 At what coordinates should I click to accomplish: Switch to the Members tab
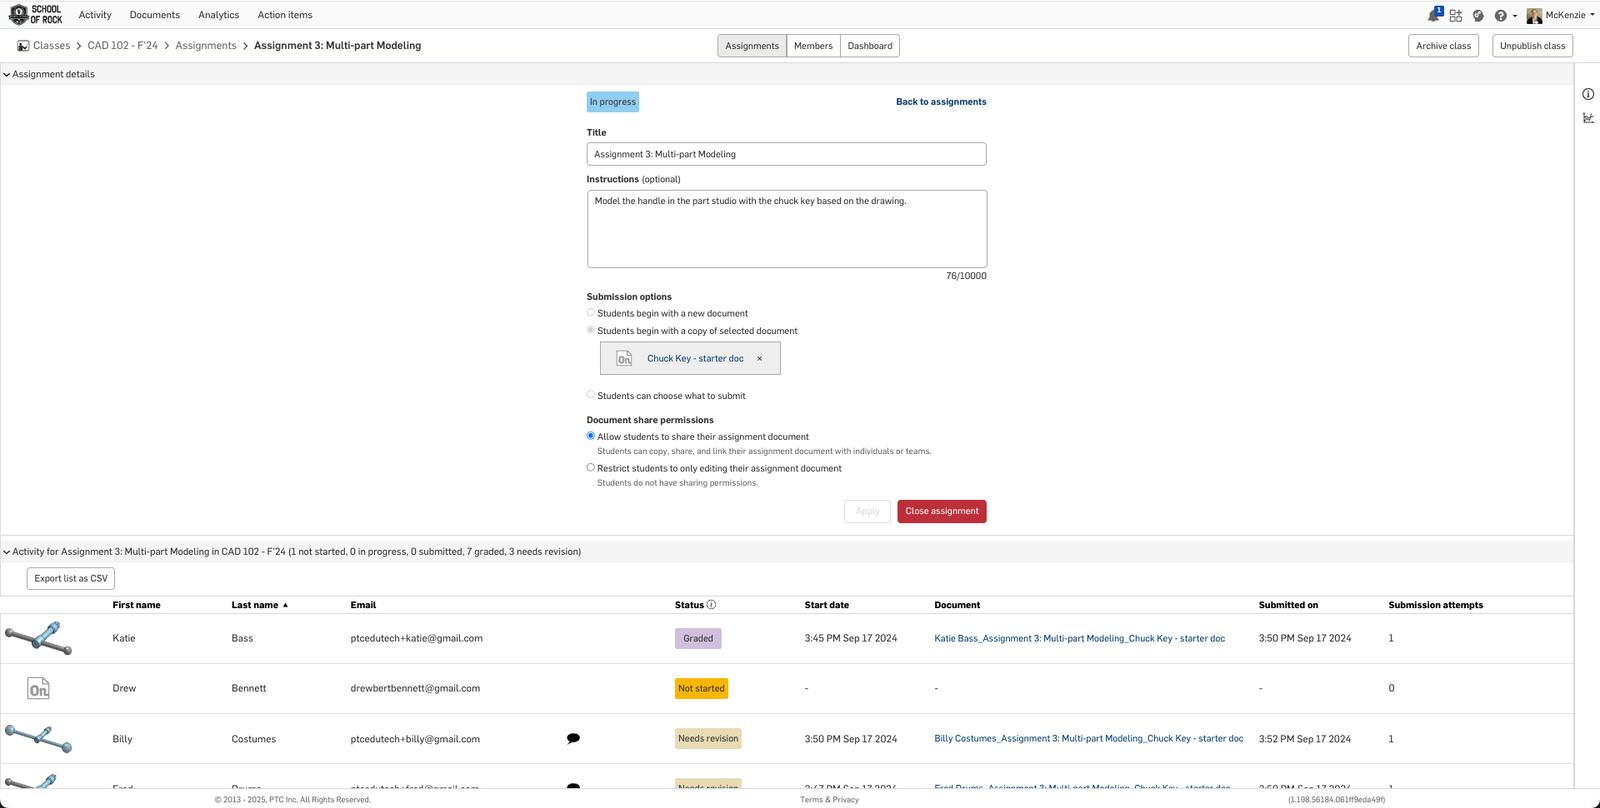coord(813,46)
